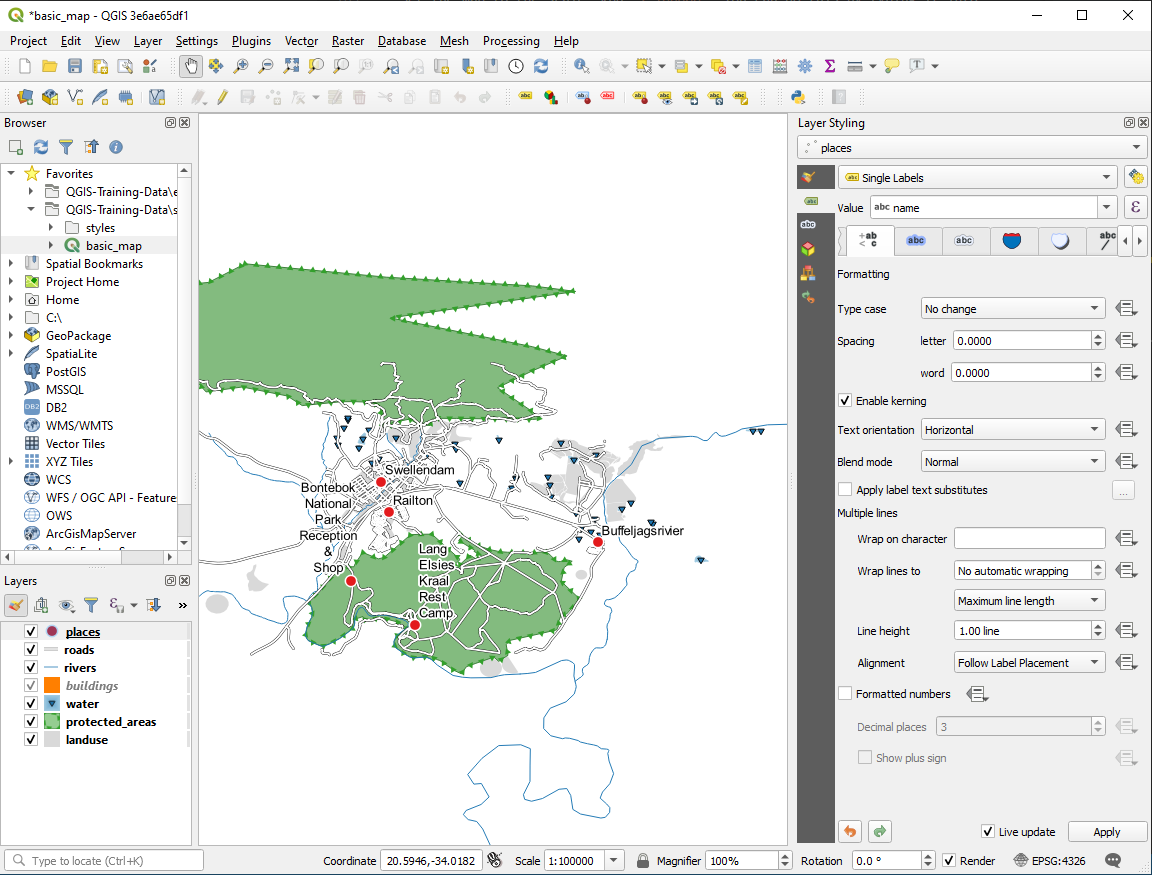Check Apply label text substitutes
The image size is (1152, 875).
(845, 489)
